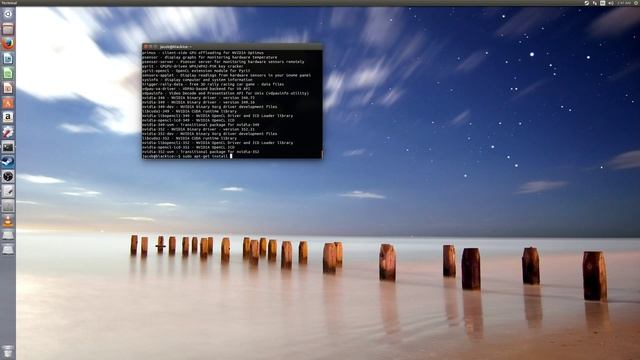Open the network indicator menu
Screen dimensions: 640x360
pyautogui.click(x=594, y=3)
